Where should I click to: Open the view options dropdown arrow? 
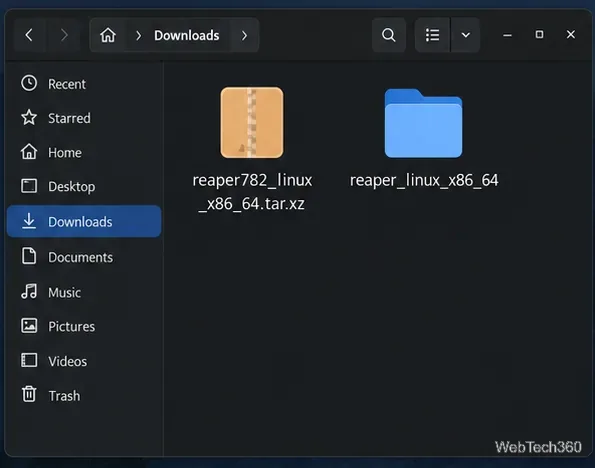tap(466, 35)
